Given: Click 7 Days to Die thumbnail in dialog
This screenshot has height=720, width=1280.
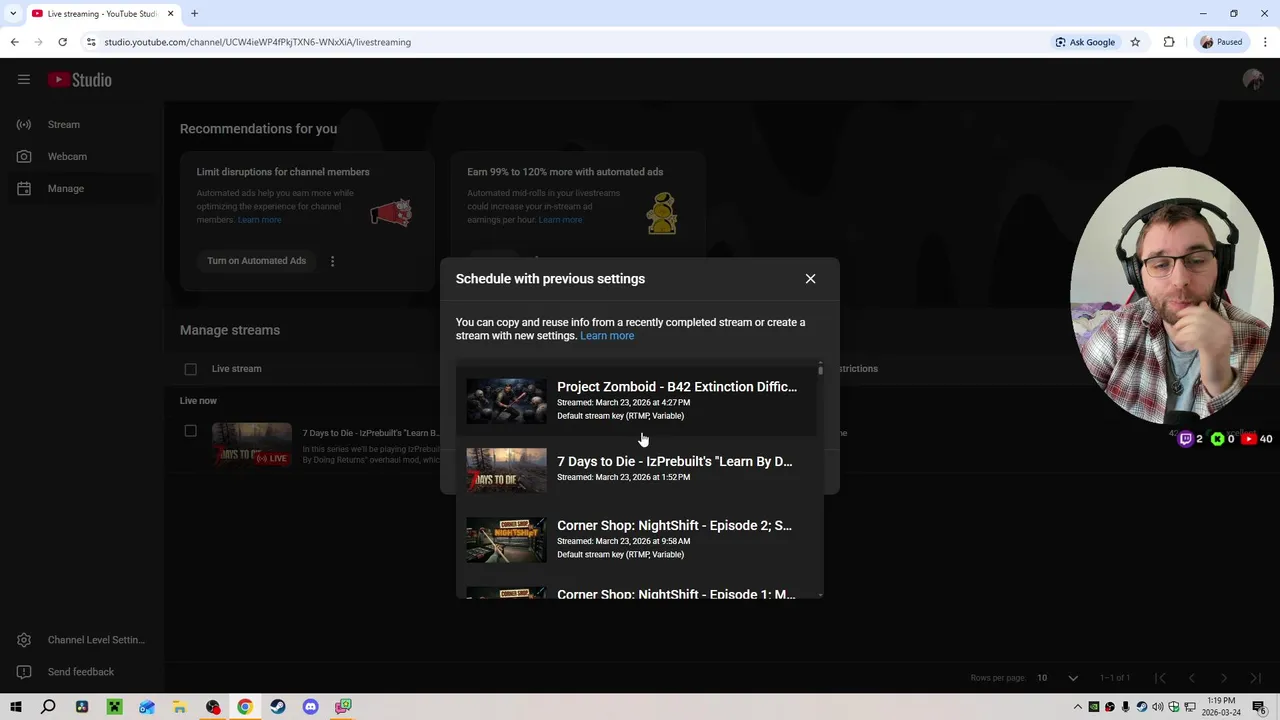Looking at the screenshot, I should [506, 469].
